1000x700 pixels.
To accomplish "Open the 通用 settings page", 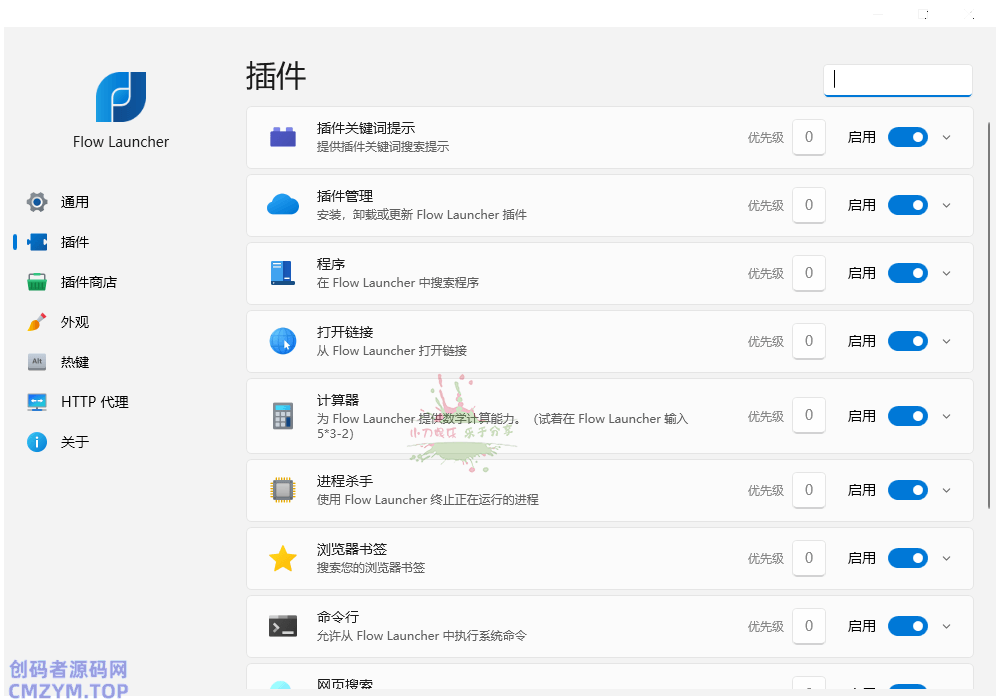I will coord(74,202).
